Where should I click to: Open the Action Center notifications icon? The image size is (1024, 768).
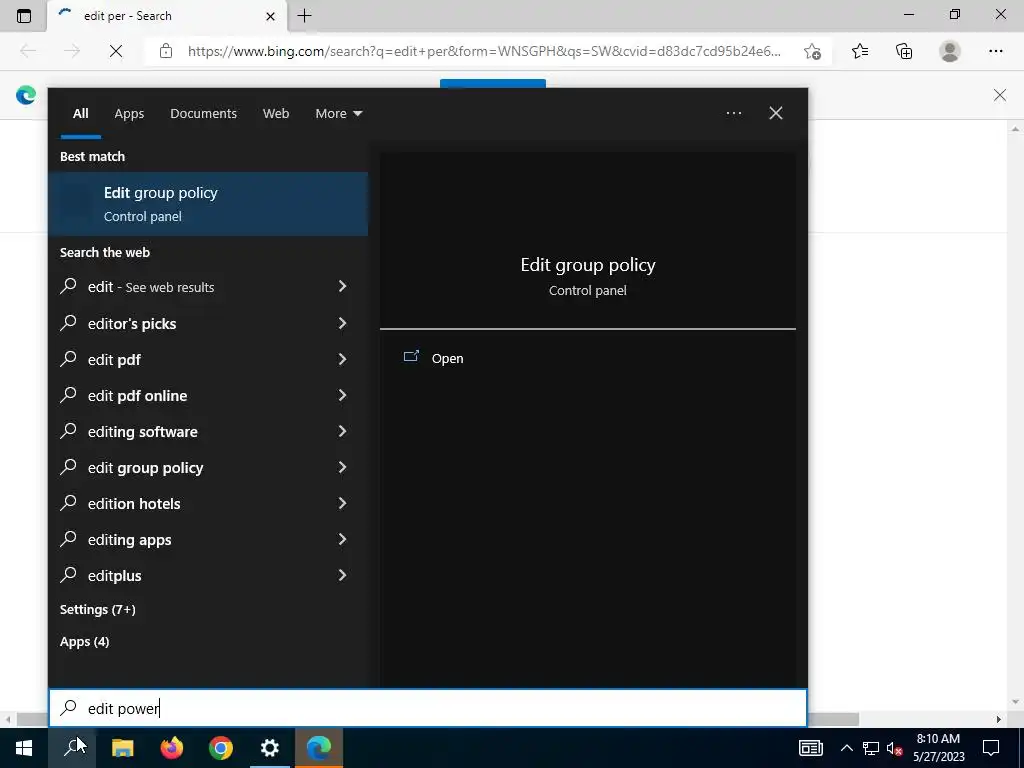991,748
